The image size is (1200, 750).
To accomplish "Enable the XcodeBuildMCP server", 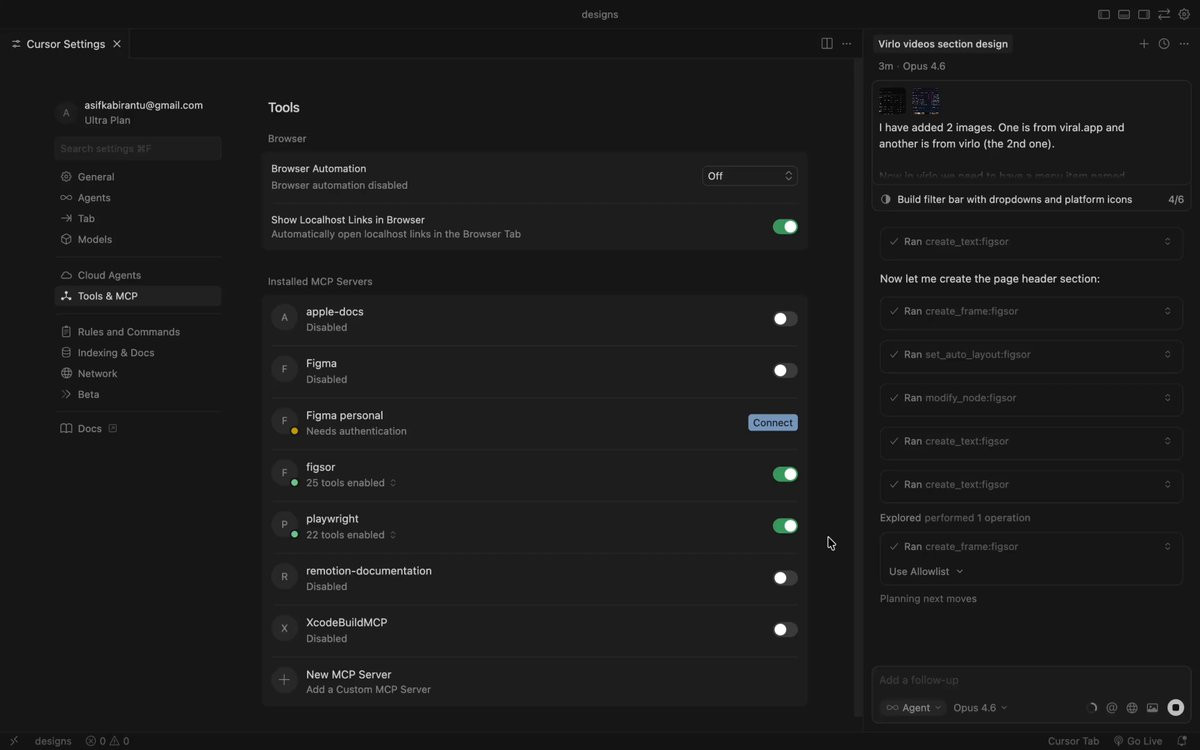I will (785, 630).
